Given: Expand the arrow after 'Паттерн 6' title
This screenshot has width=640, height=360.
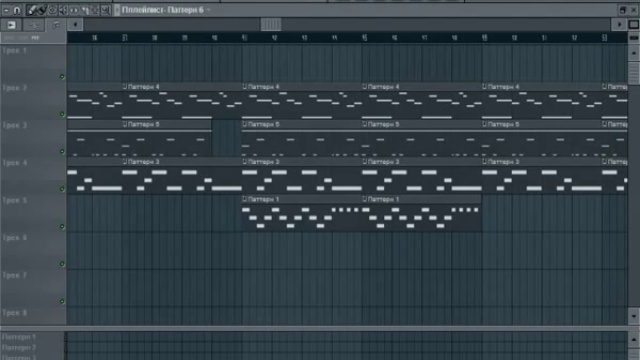Looking at the screenshot, I should tap(209, 10).
